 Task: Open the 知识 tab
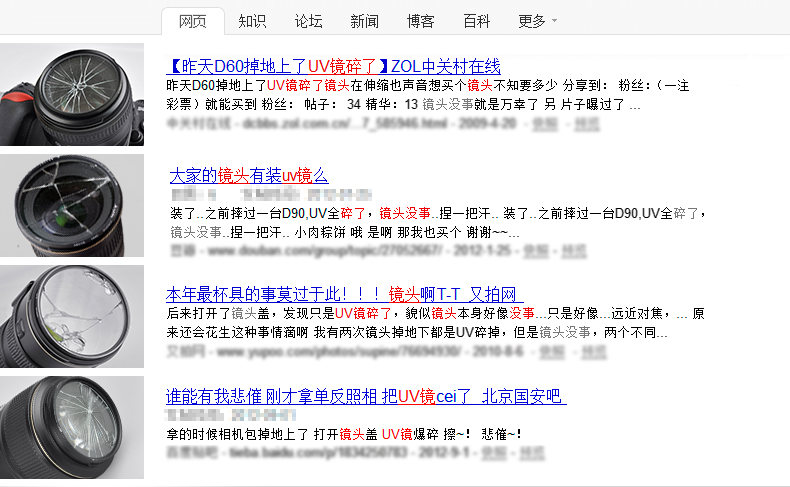[252, 21]
